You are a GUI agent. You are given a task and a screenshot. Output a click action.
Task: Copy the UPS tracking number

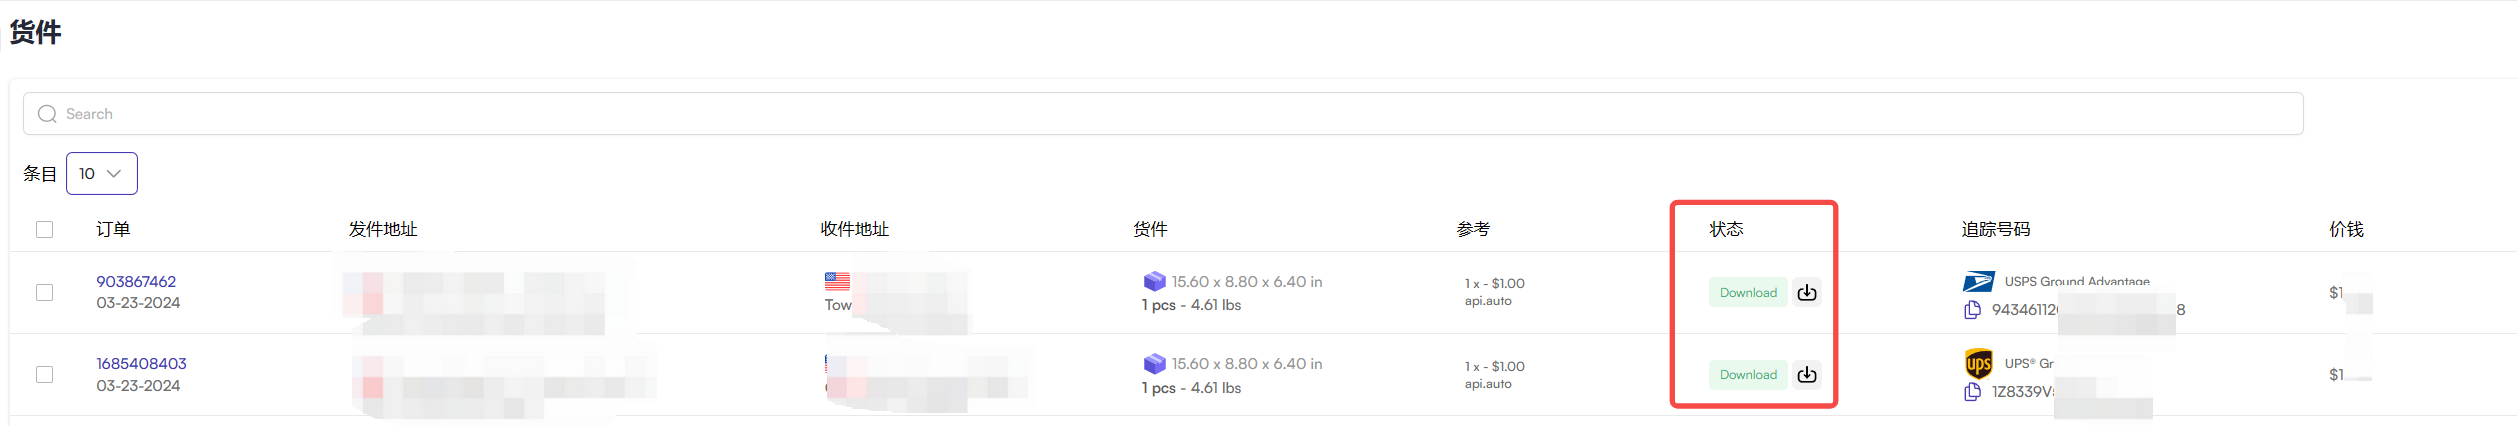click(x=1972, y=392)
